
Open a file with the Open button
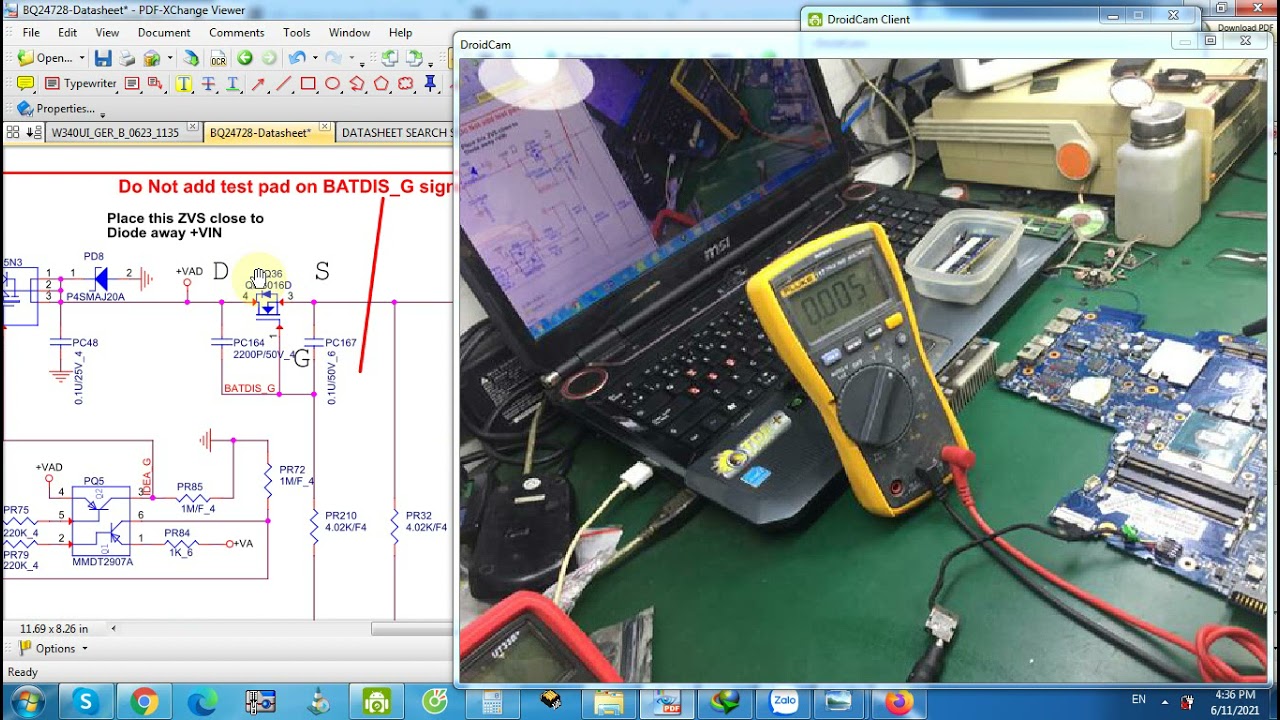click(x=44, y=58)
